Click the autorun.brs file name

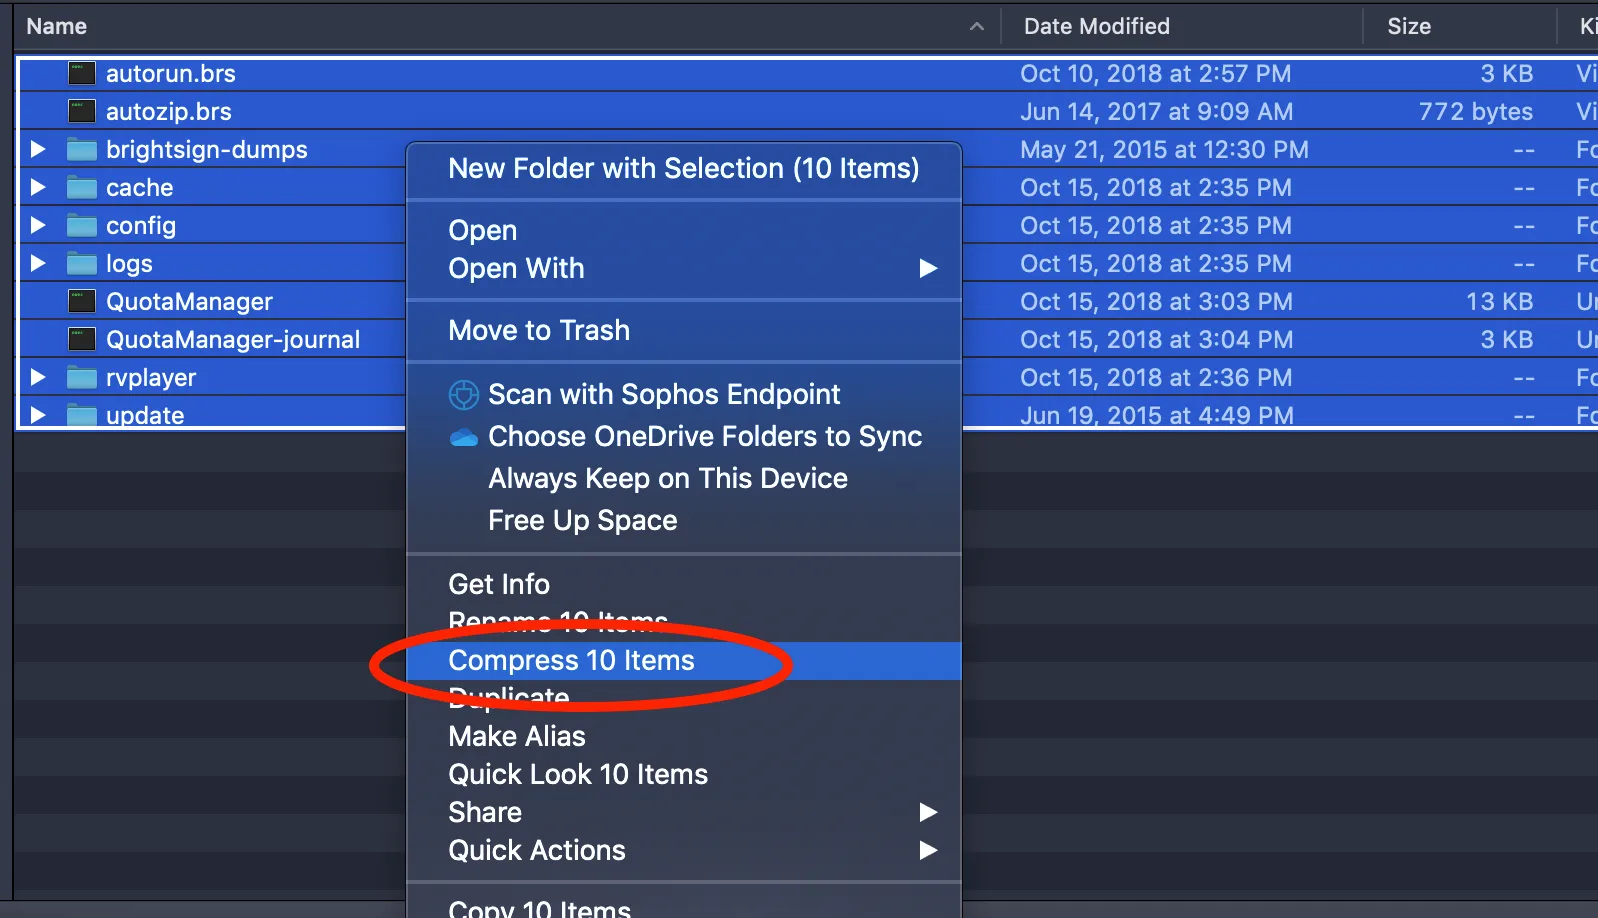171,73
